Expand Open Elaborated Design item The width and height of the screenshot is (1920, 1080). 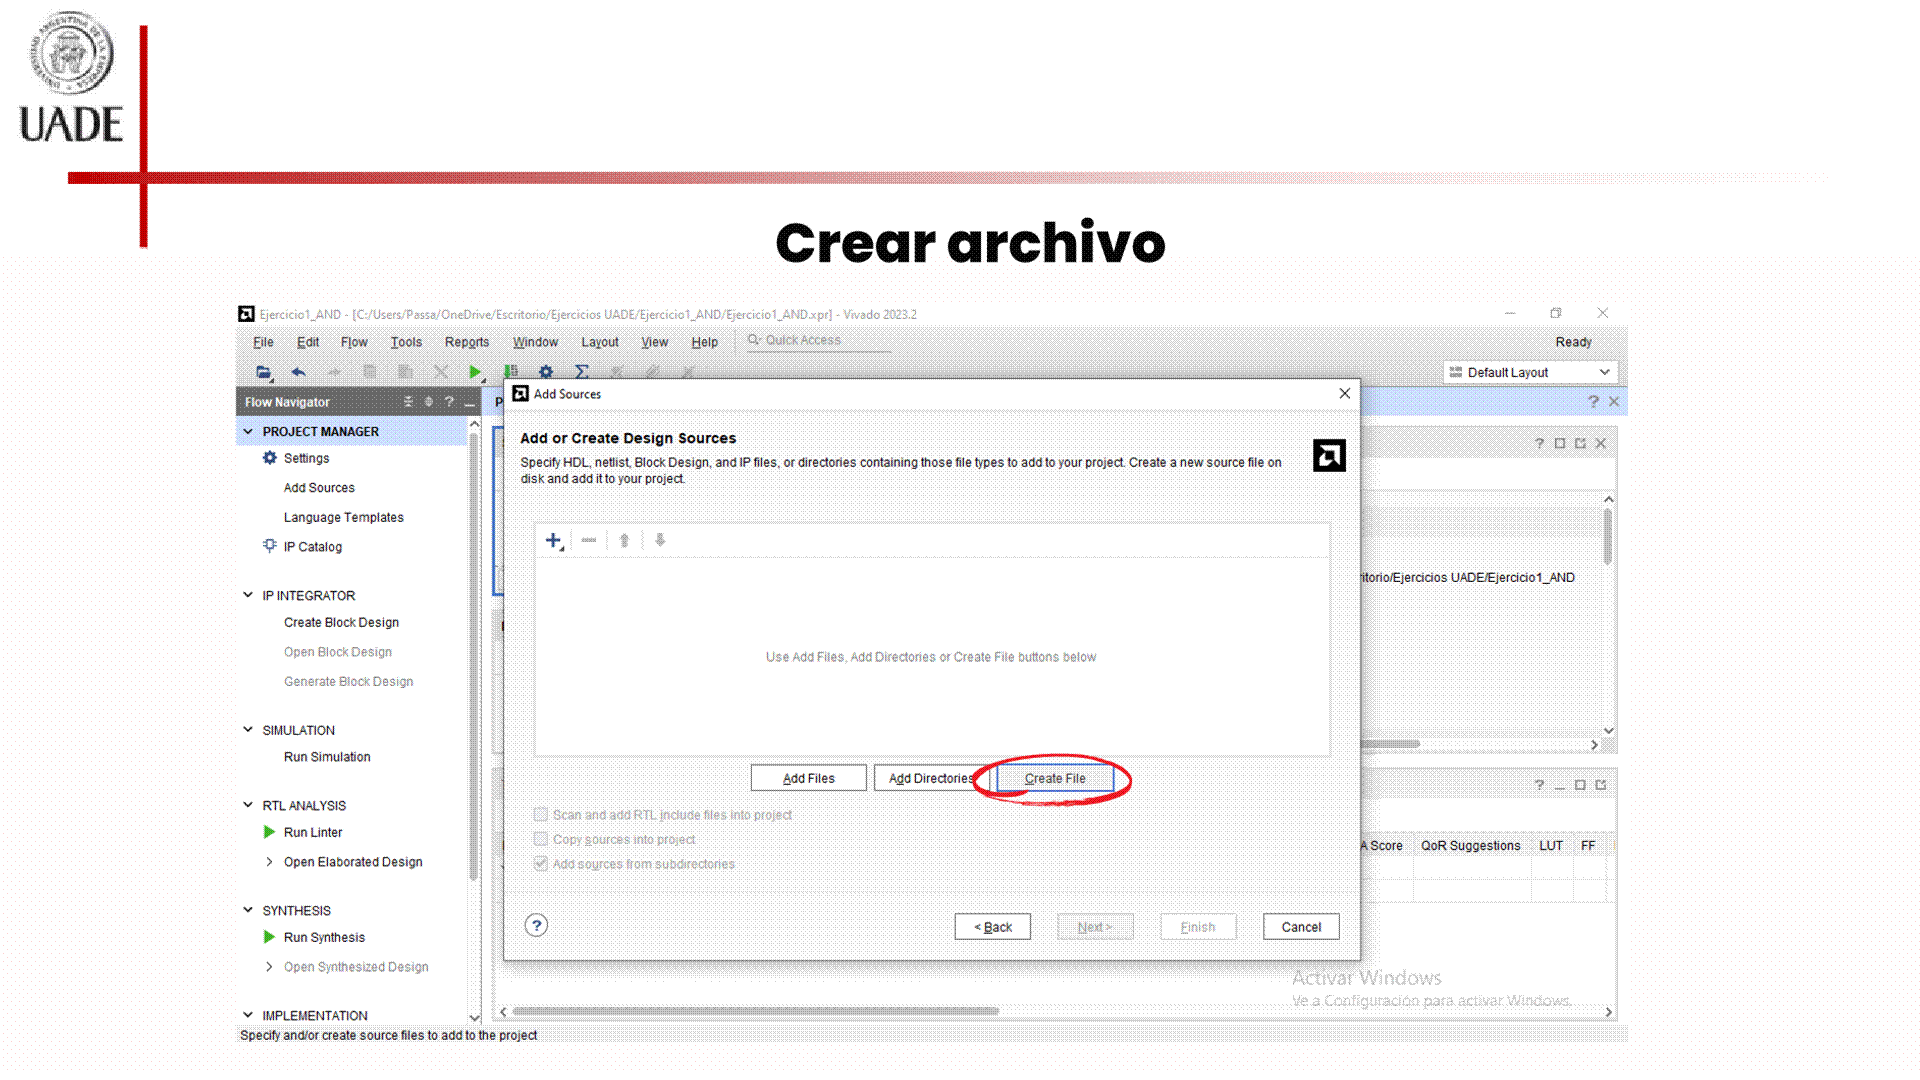point(269,862)
